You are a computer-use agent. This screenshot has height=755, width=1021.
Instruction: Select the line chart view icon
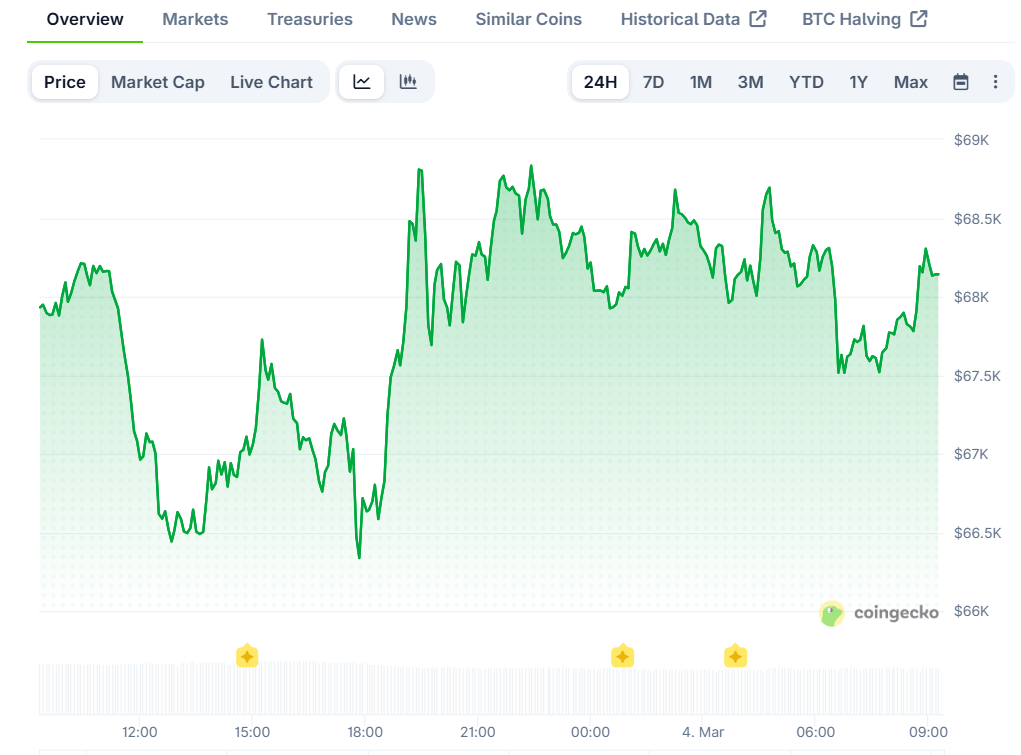click(x=361, y=82)
